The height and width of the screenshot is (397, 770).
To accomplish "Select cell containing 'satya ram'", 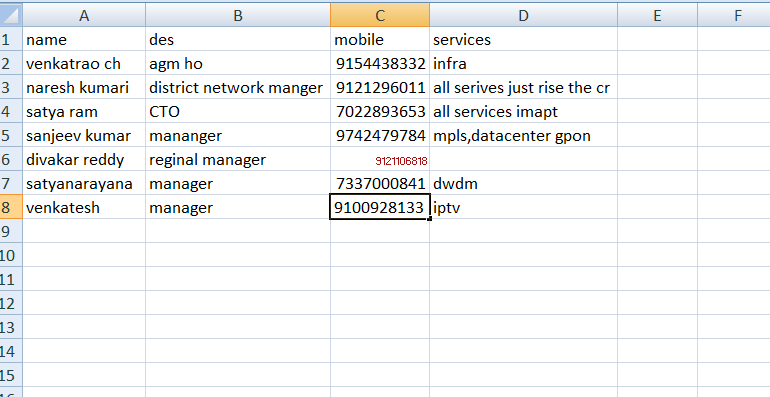I will (x=84, y=112).
